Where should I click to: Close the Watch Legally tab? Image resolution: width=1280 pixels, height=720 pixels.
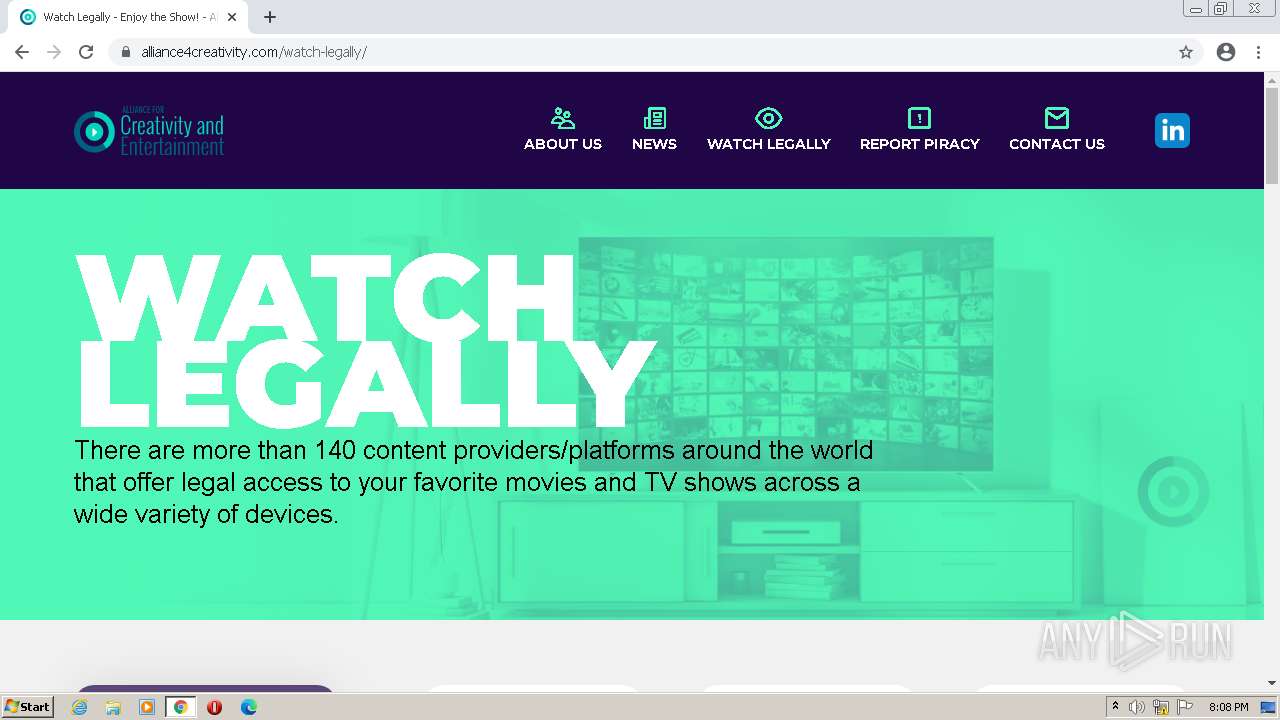pos(232,17)
